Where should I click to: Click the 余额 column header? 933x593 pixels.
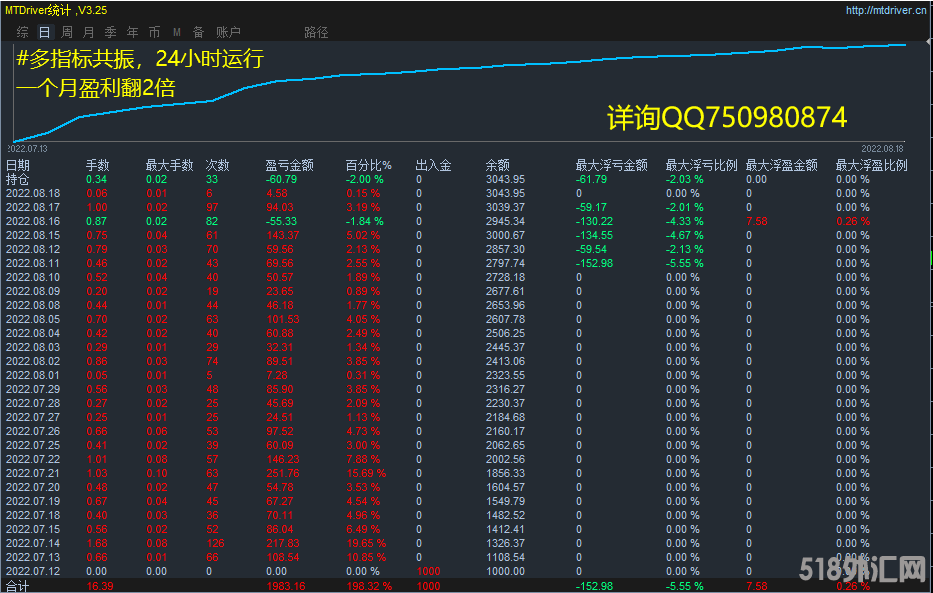pos(497,165)
